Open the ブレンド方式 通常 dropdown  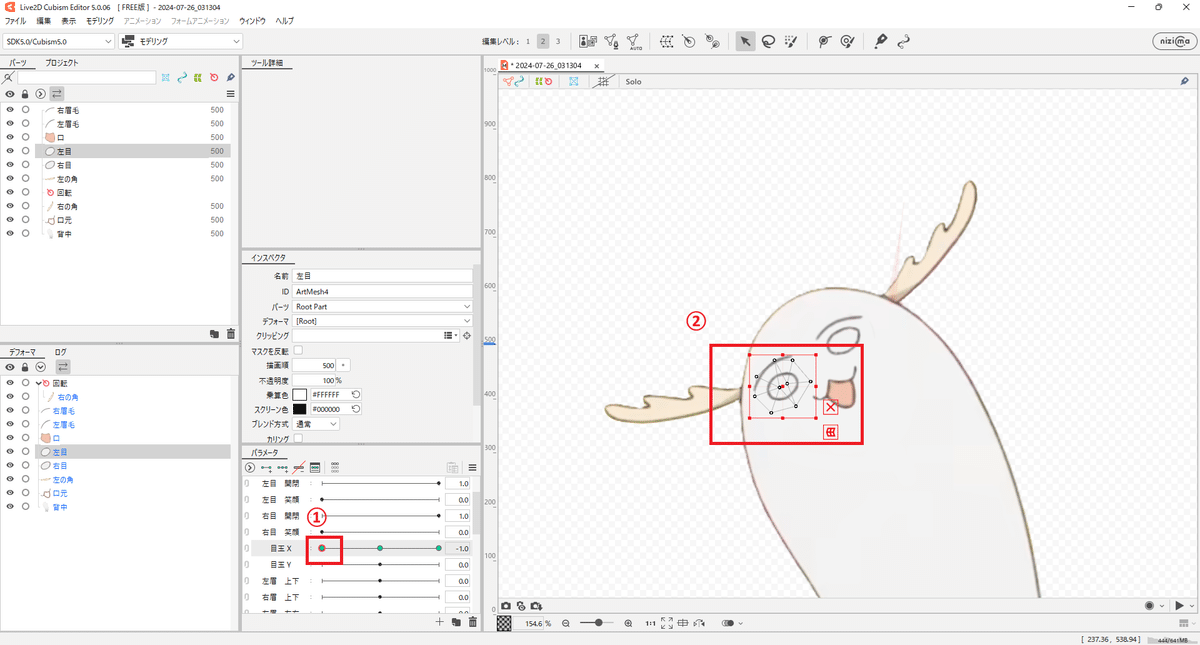point(316,424)
